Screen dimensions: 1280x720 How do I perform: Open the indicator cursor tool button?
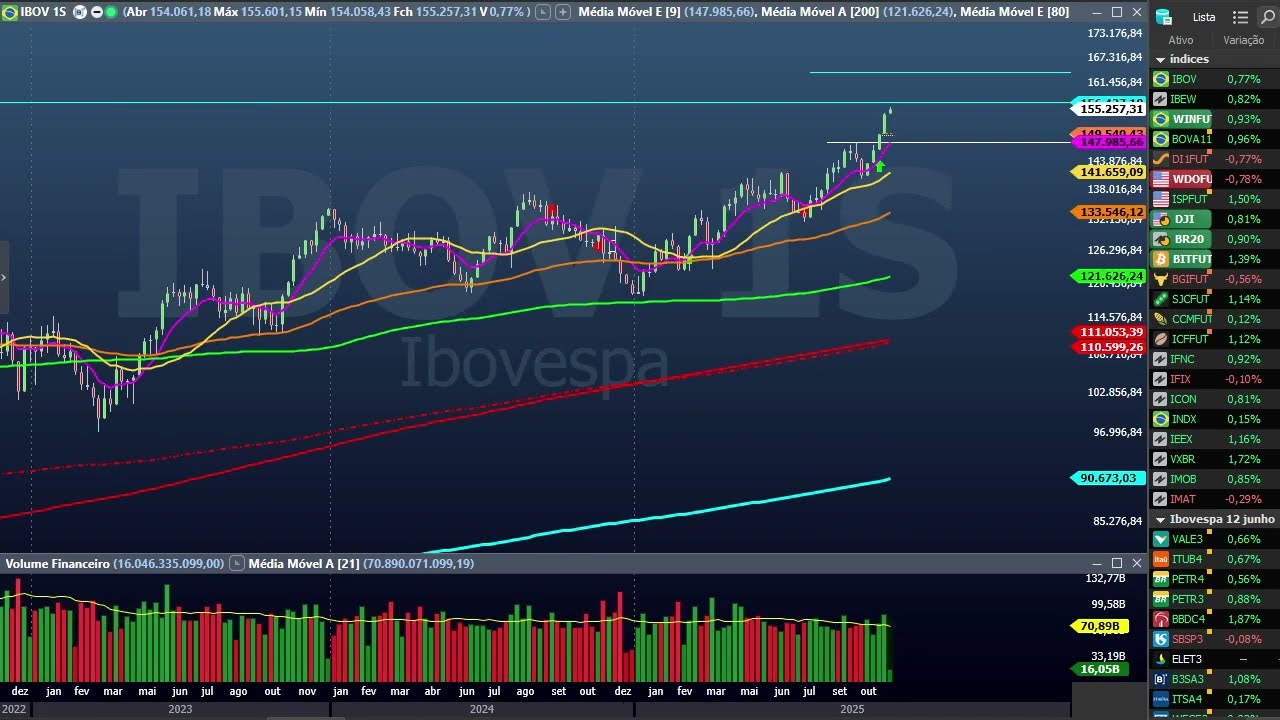point(542,12)
